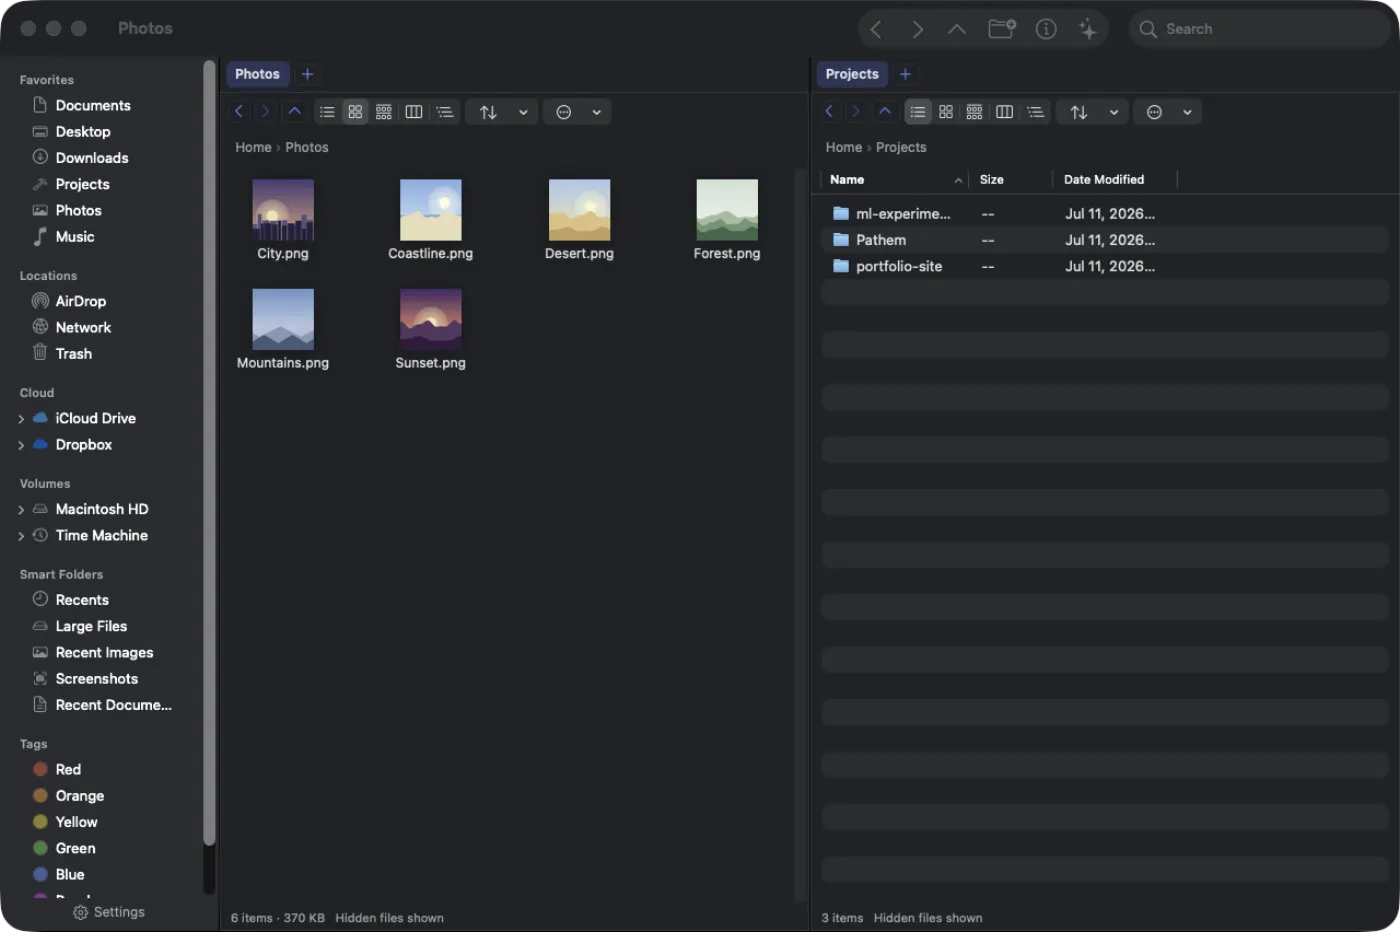Switch the Projects pane to icon grid view

(x=946, y=112)
